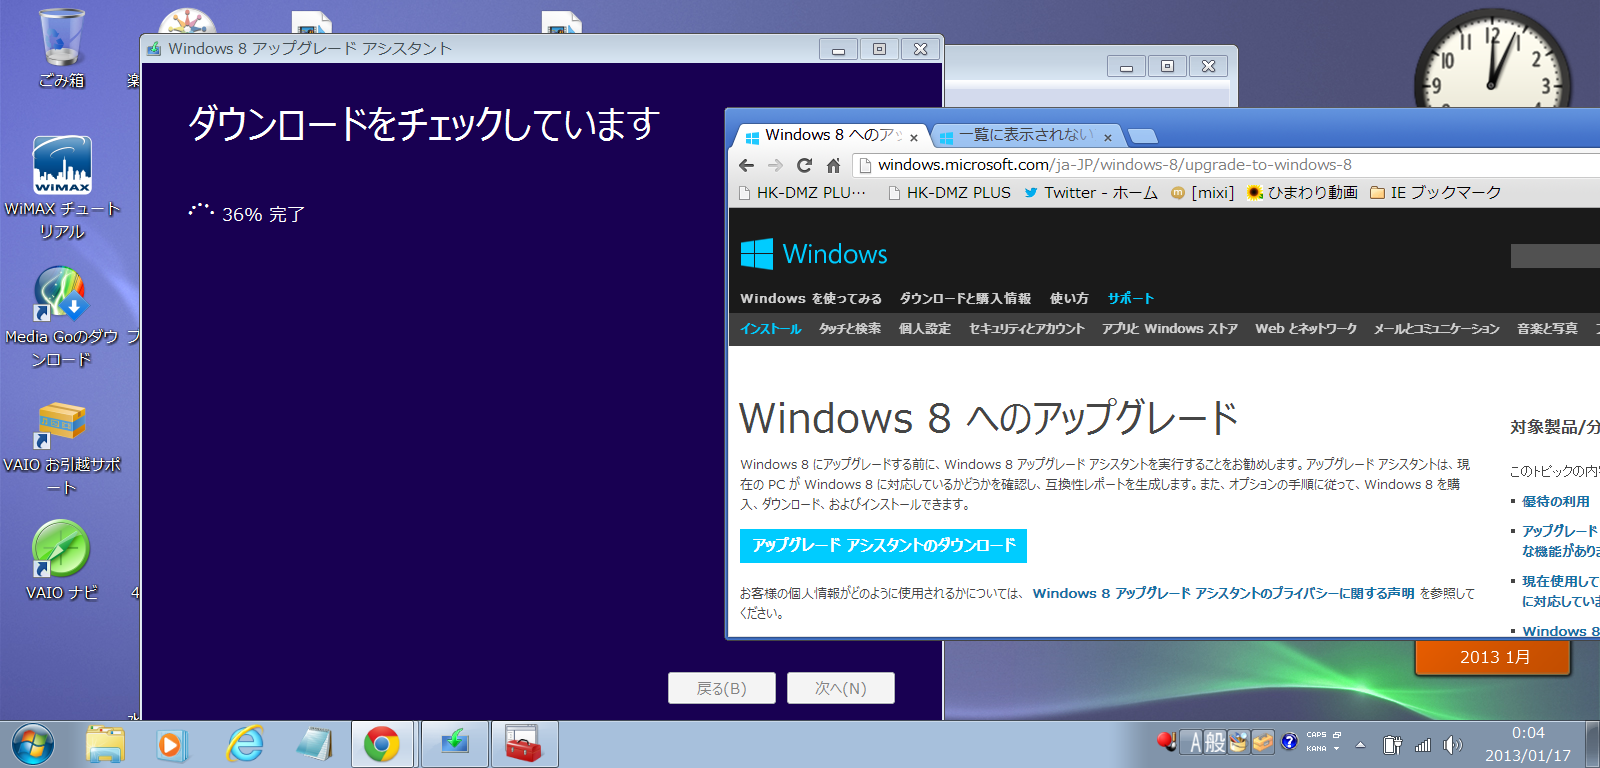Click the Windows Start orb
This screenshot has height=768, width=1600.
click(x=33, y=745)
